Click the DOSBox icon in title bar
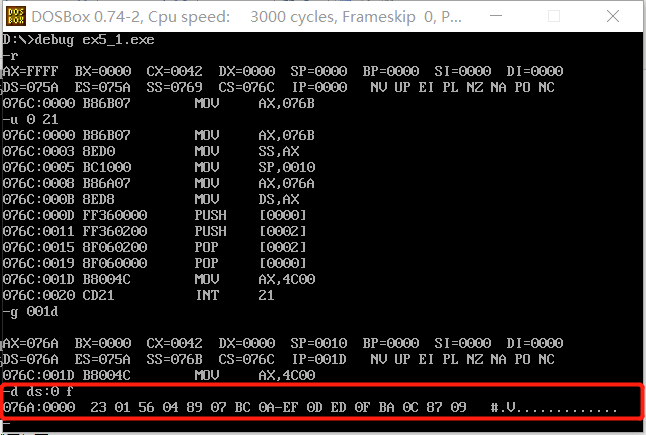Screen dimensions: 646x435 16,16
